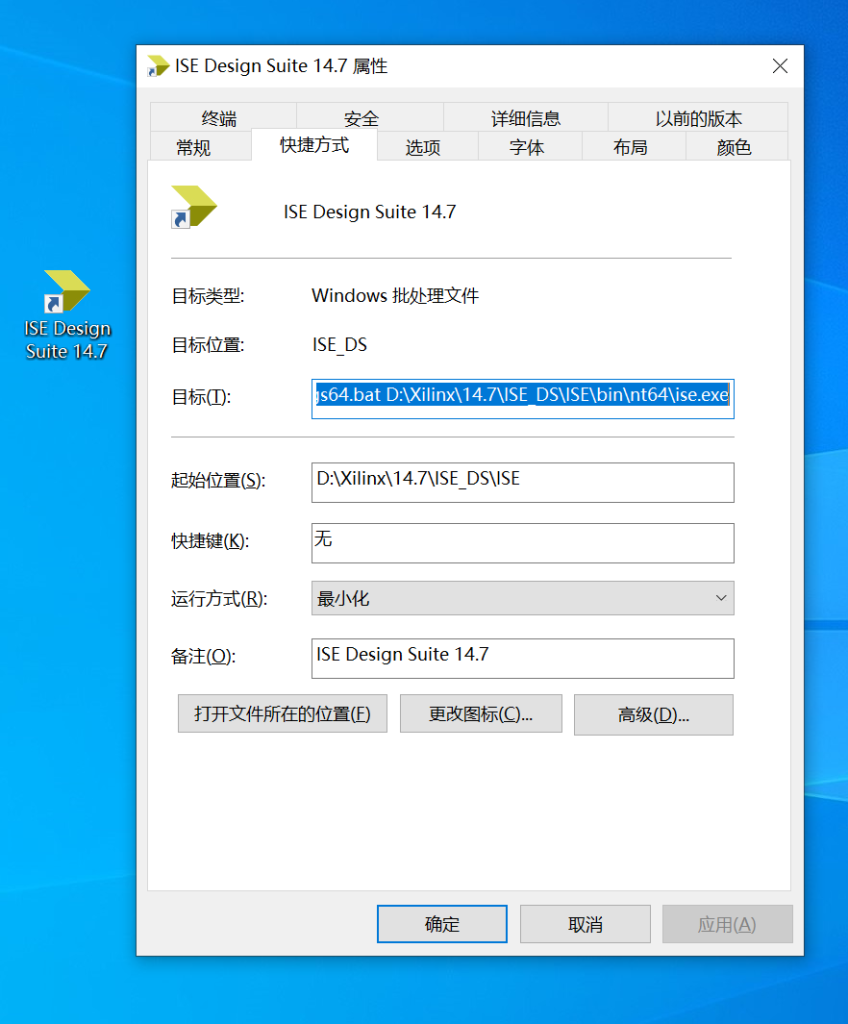848x1024 pixels.
Task: Click 打开文件所在的位置 button
Action: (x=282, y=714)
